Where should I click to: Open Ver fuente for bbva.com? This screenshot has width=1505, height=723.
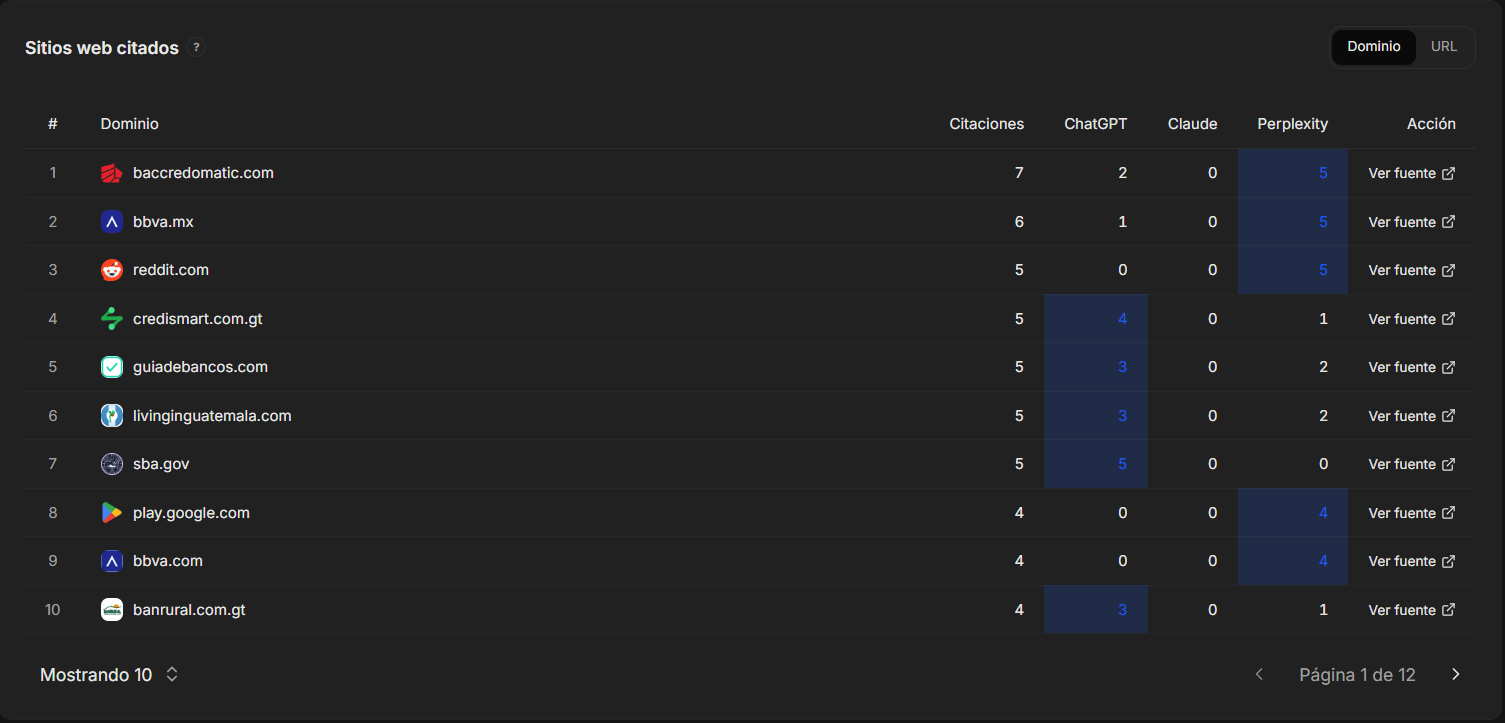point(1412,561)
